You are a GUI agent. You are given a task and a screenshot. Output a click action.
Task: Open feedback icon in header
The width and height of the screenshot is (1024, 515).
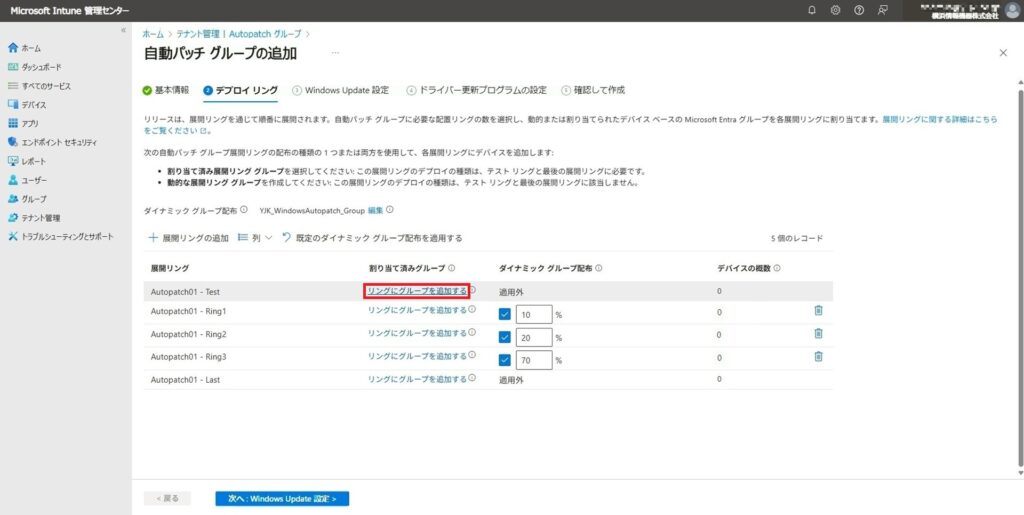pos(883,10)
